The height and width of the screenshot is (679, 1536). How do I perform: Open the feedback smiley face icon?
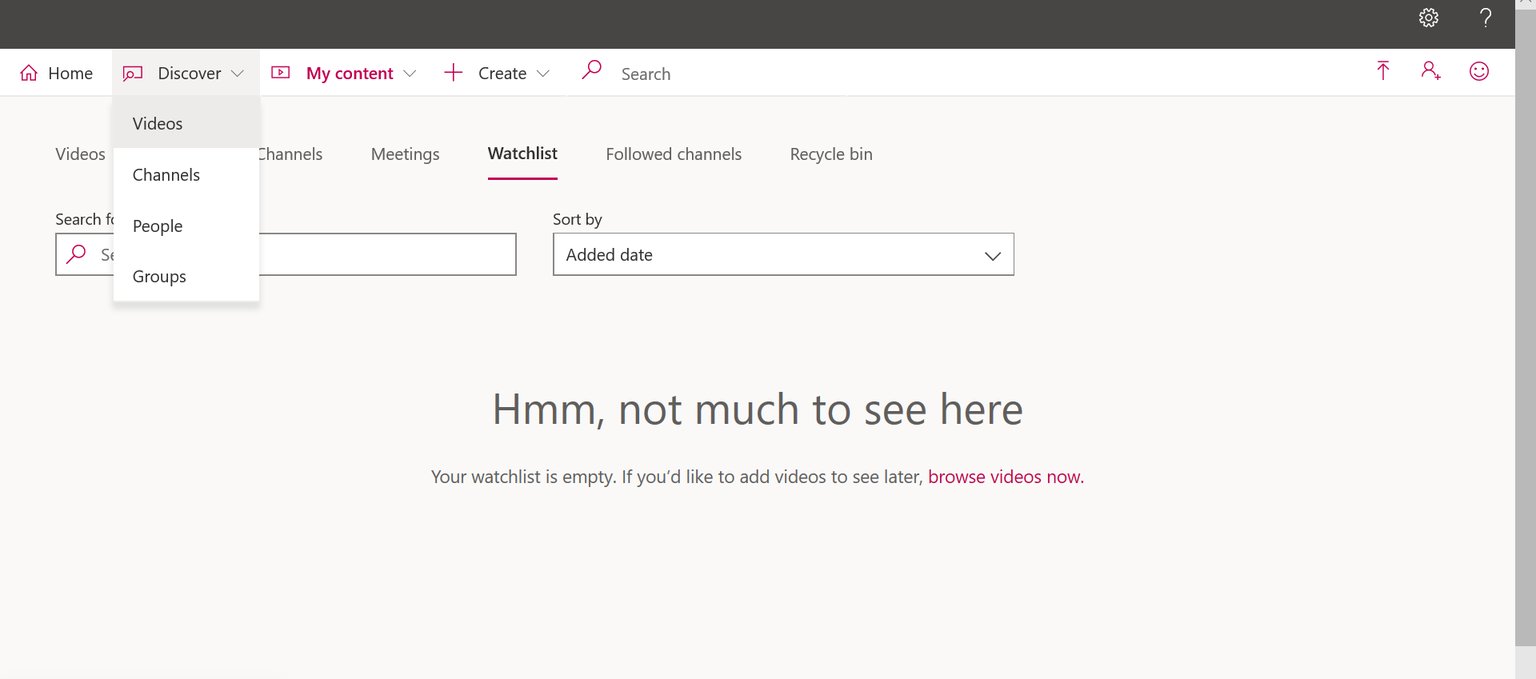coord(1479,71)
